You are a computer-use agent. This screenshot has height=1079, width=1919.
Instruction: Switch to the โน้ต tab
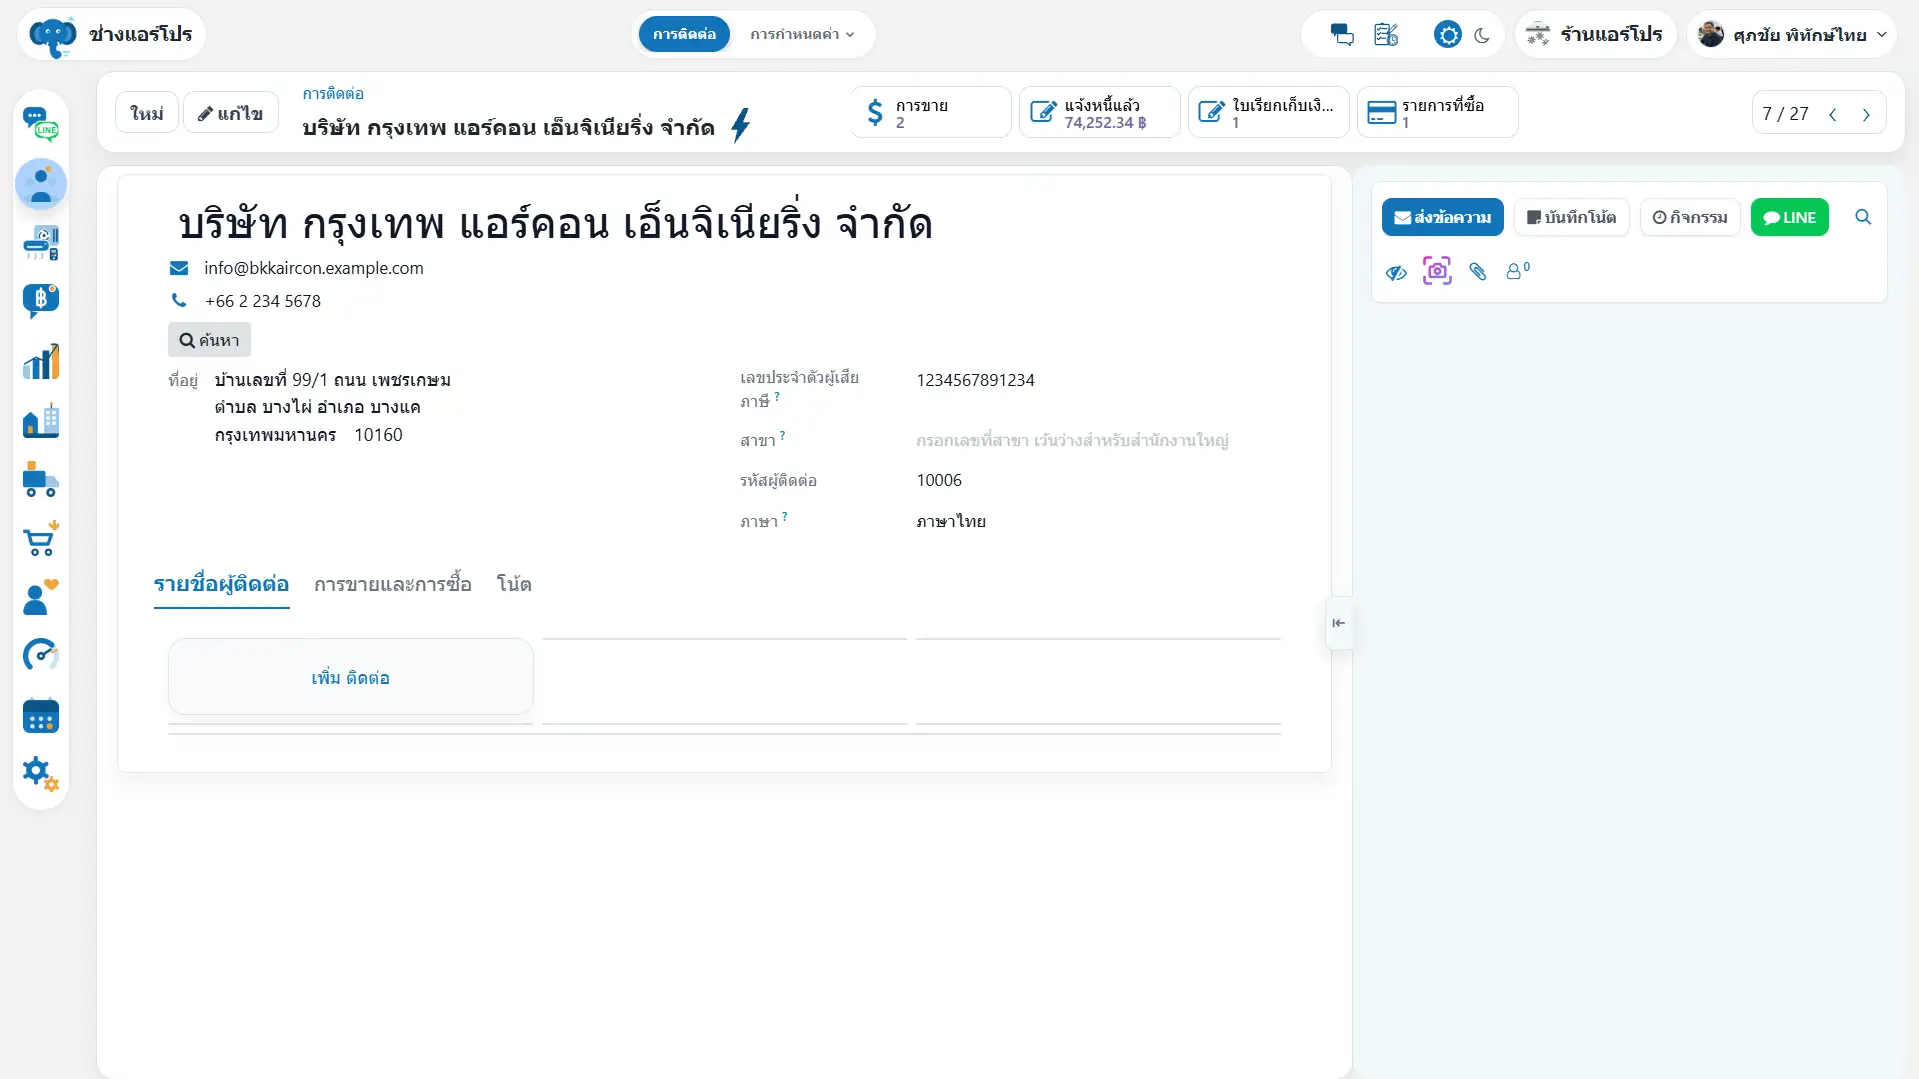coord(514,584)
